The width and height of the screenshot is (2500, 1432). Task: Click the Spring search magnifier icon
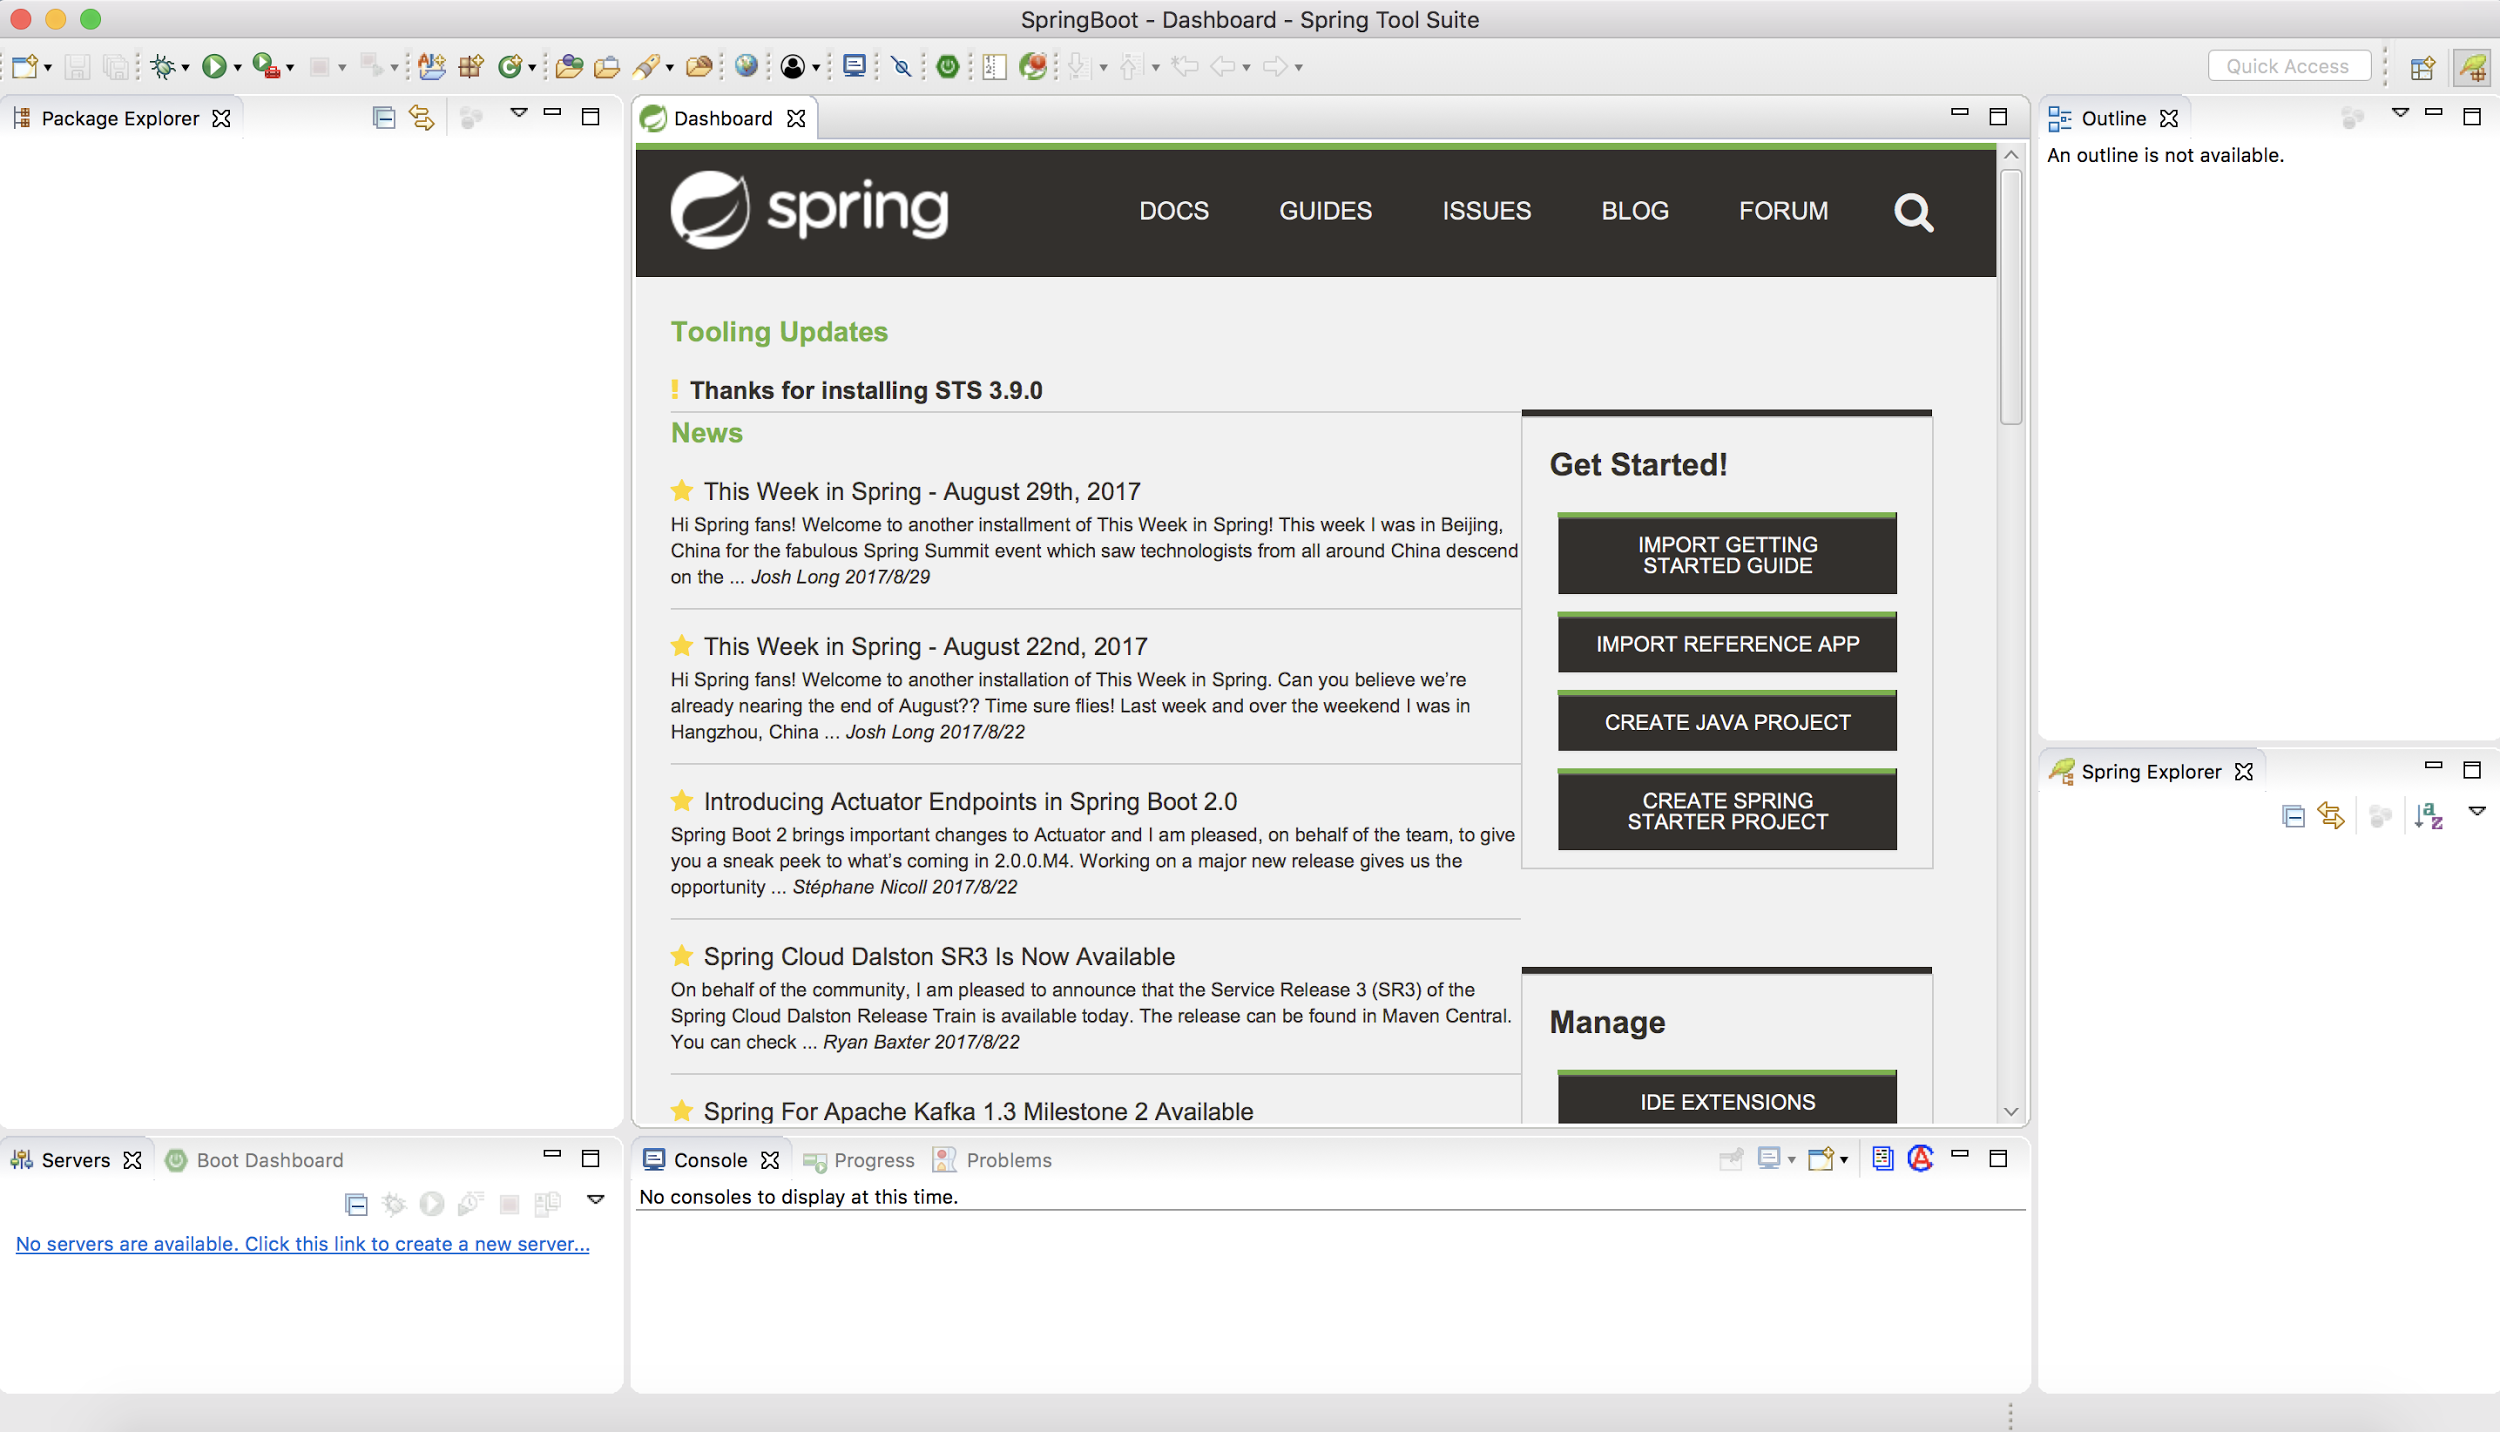tap(1913, 212)
